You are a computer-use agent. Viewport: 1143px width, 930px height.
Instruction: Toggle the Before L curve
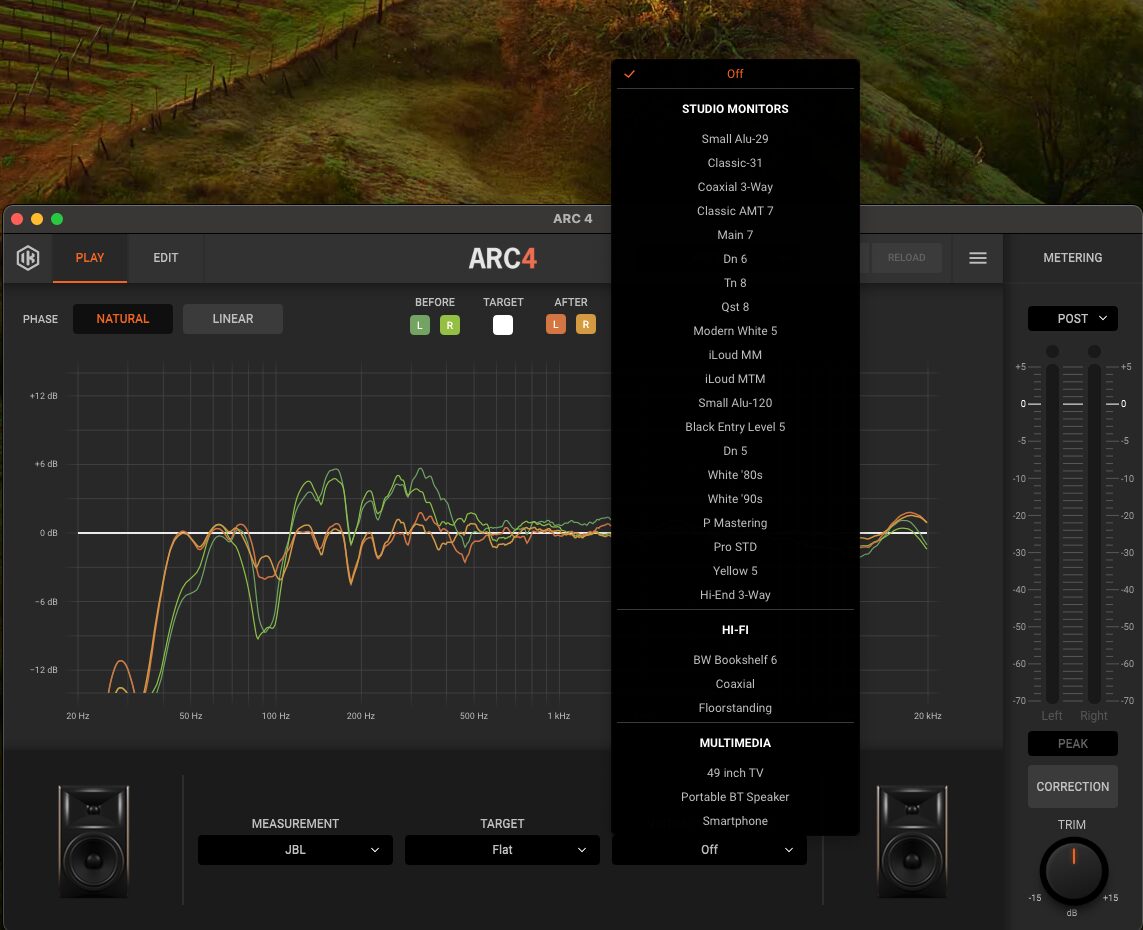tap(420, 325)
